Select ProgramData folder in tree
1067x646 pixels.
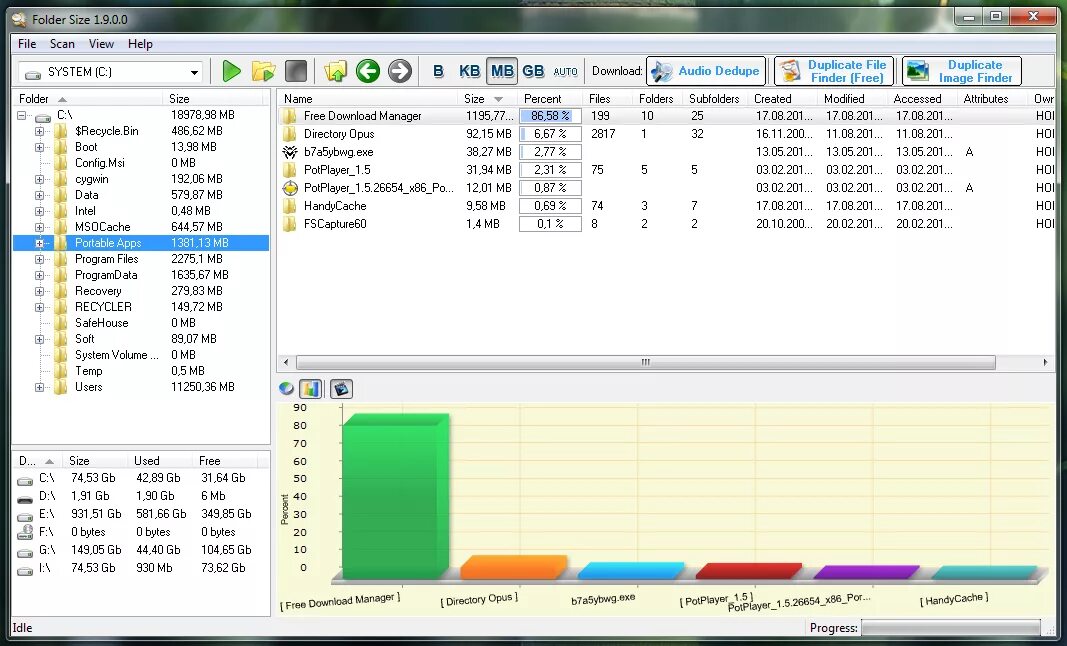[x=105, y=275]
